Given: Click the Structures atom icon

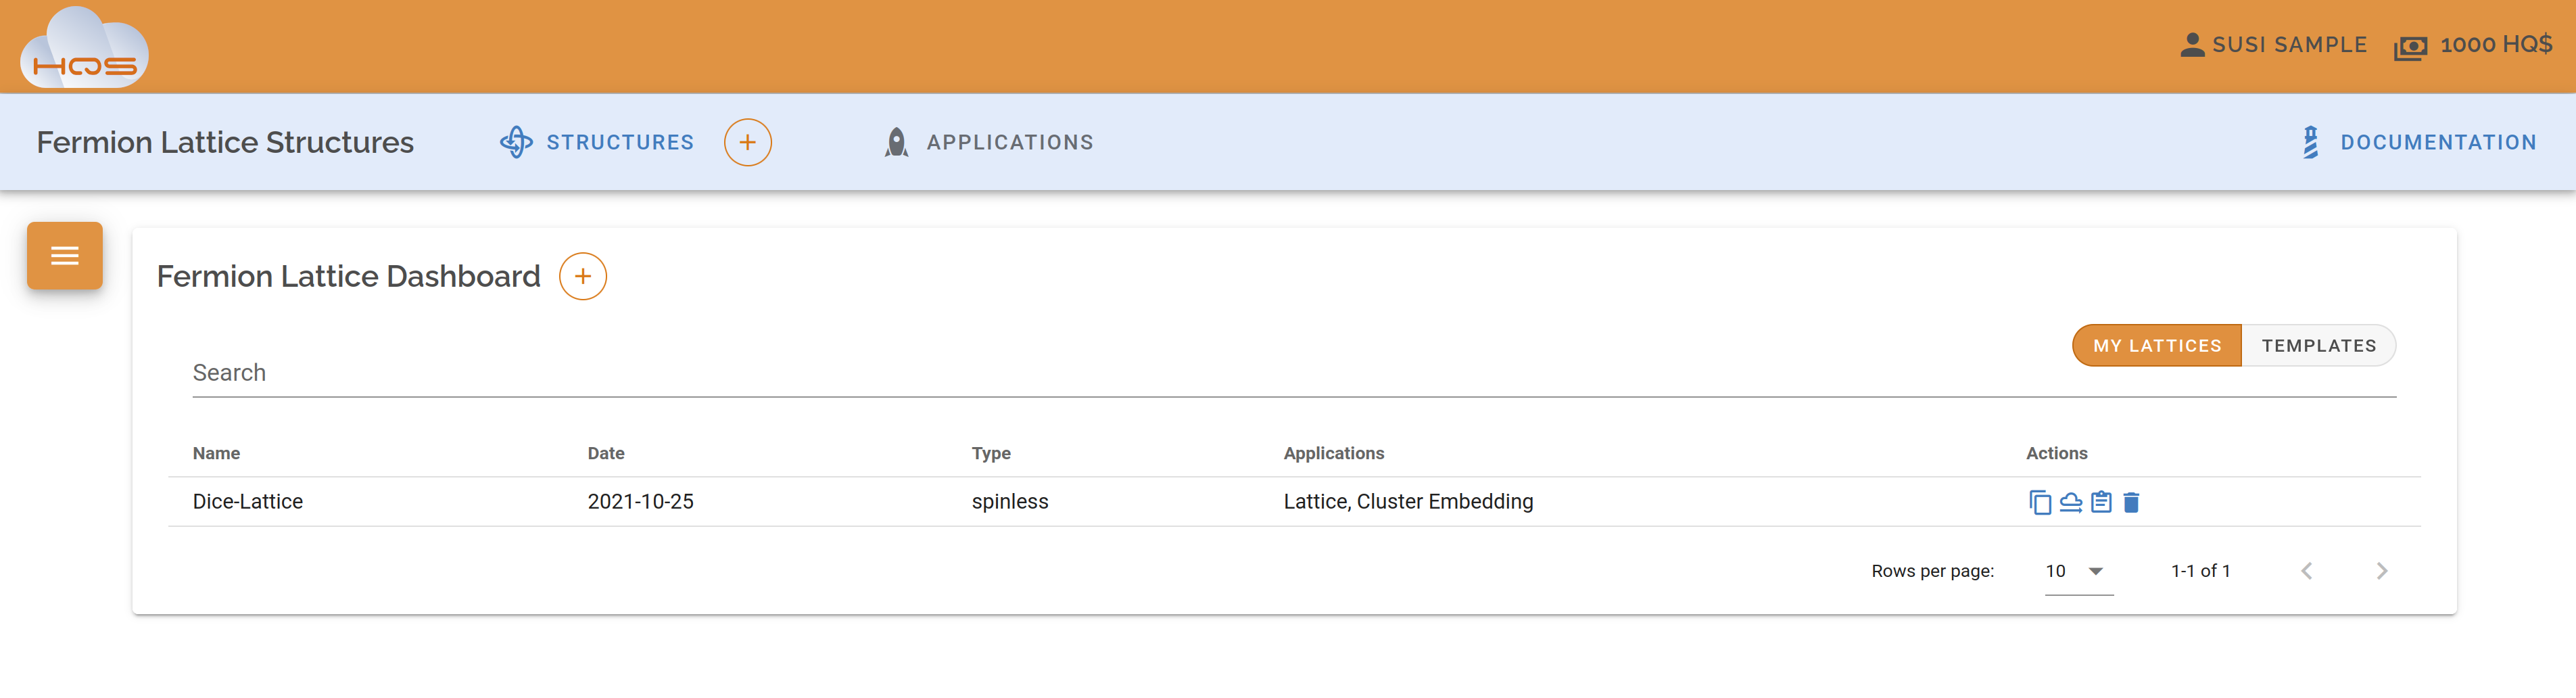Looking at the screenshot, I should pyautogui.click(x=517, y=142).
